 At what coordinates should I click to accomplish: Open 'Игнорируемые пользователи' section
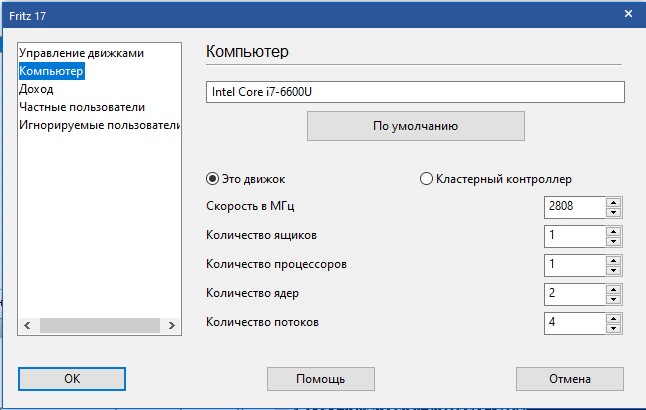99,125
